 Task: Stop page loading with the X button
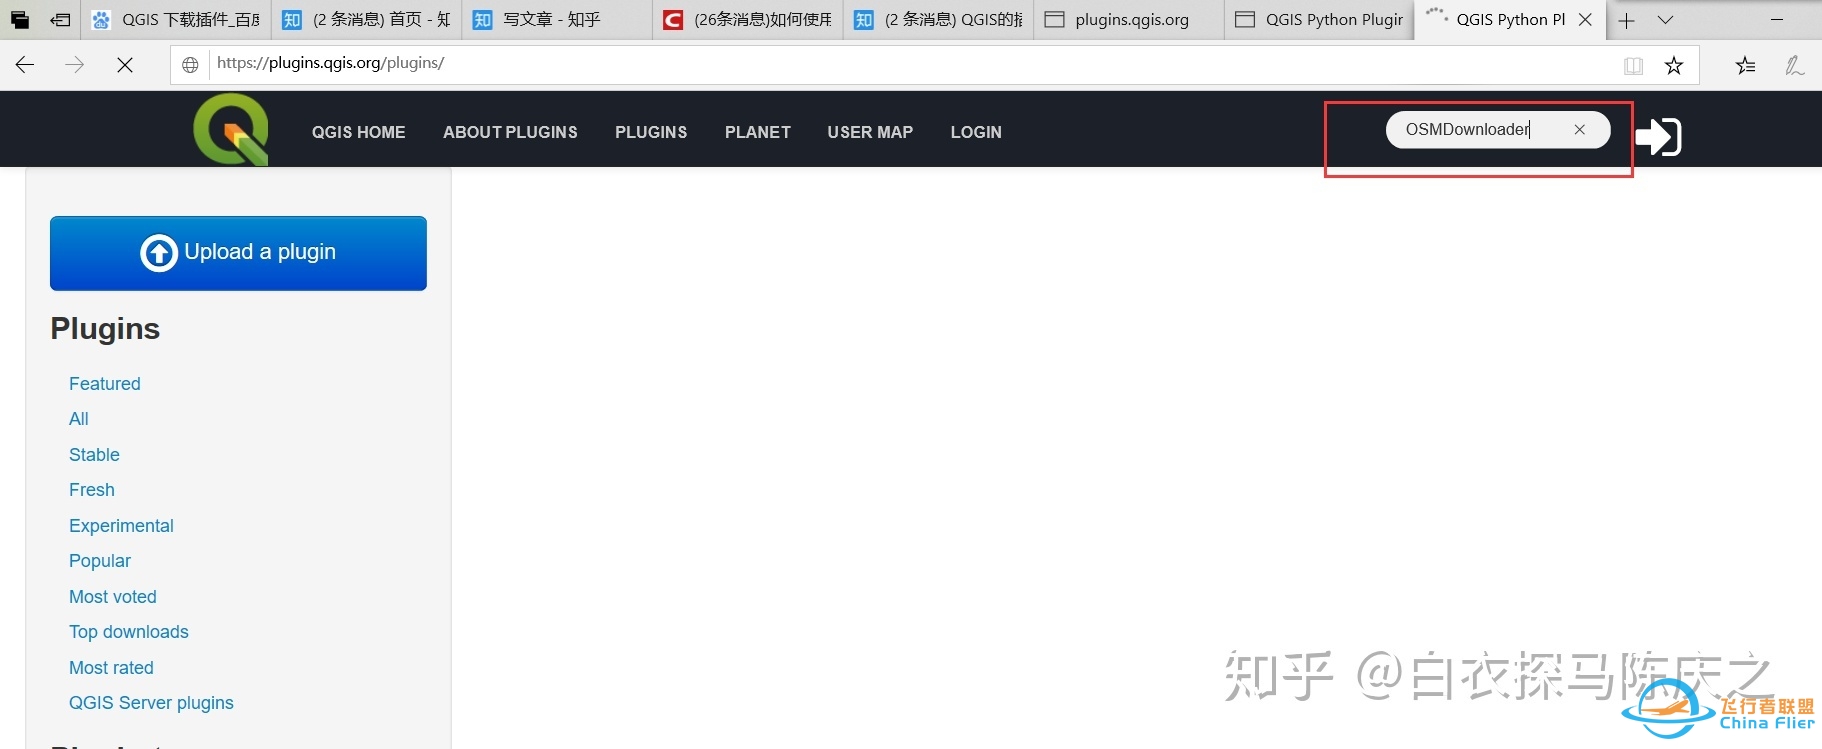click(125, 65)
